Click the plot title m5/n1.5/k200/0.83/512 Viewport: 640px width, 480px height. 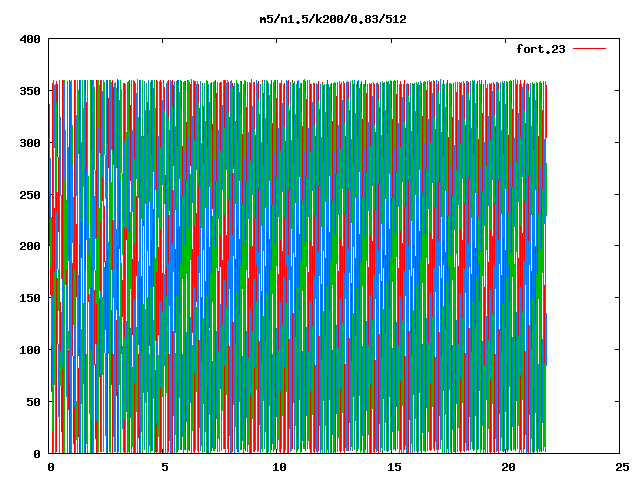tap(333, 19)
